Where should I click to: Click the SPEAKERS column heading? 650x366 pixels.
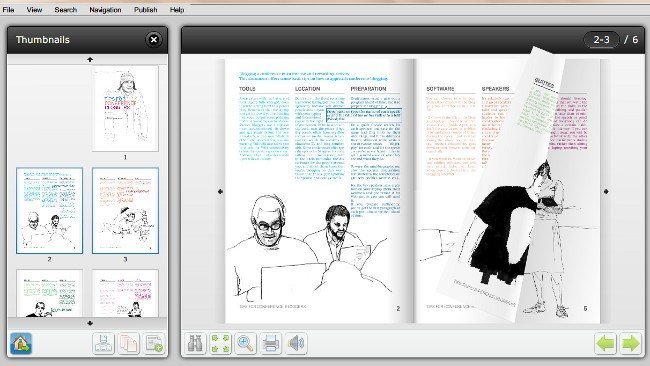[x=495, y=89]
